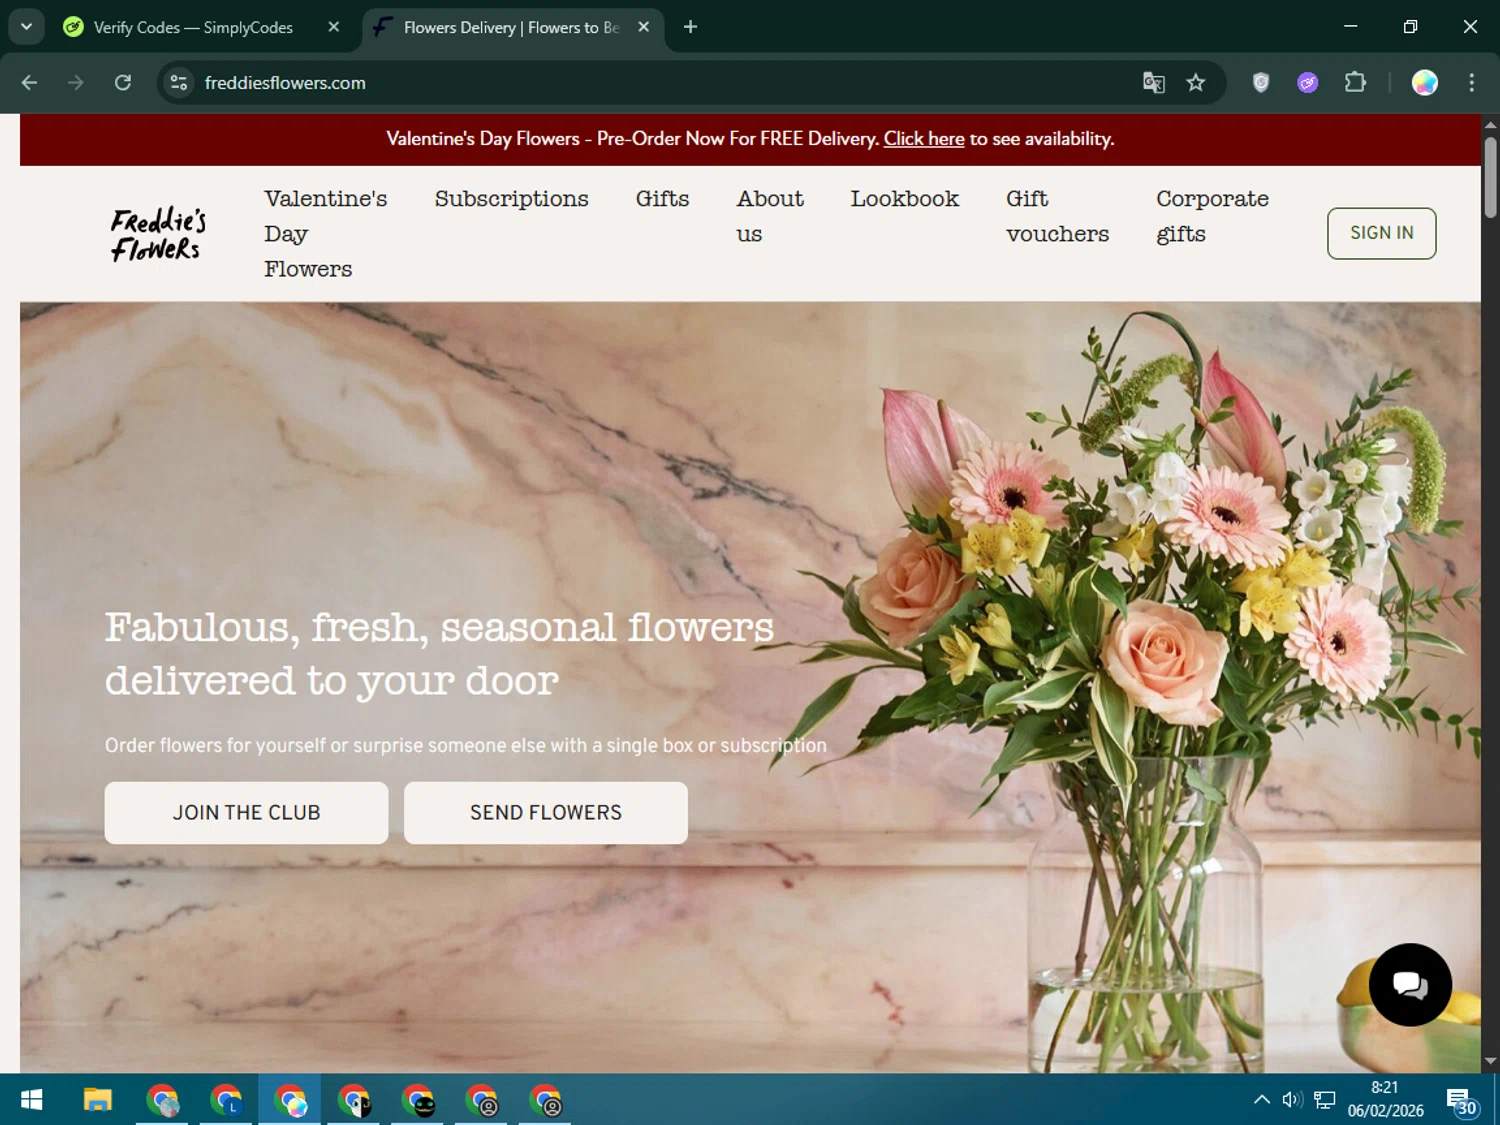Open the Chrome profile avatar
Screen dimensions: 1500x1125
pyautogui.click(x=1425, y=83)
